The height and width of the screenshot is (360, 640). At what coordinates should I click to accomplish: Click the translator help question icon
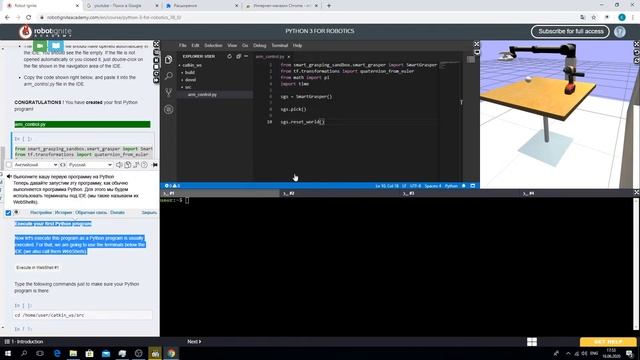[x=144, y=165]
